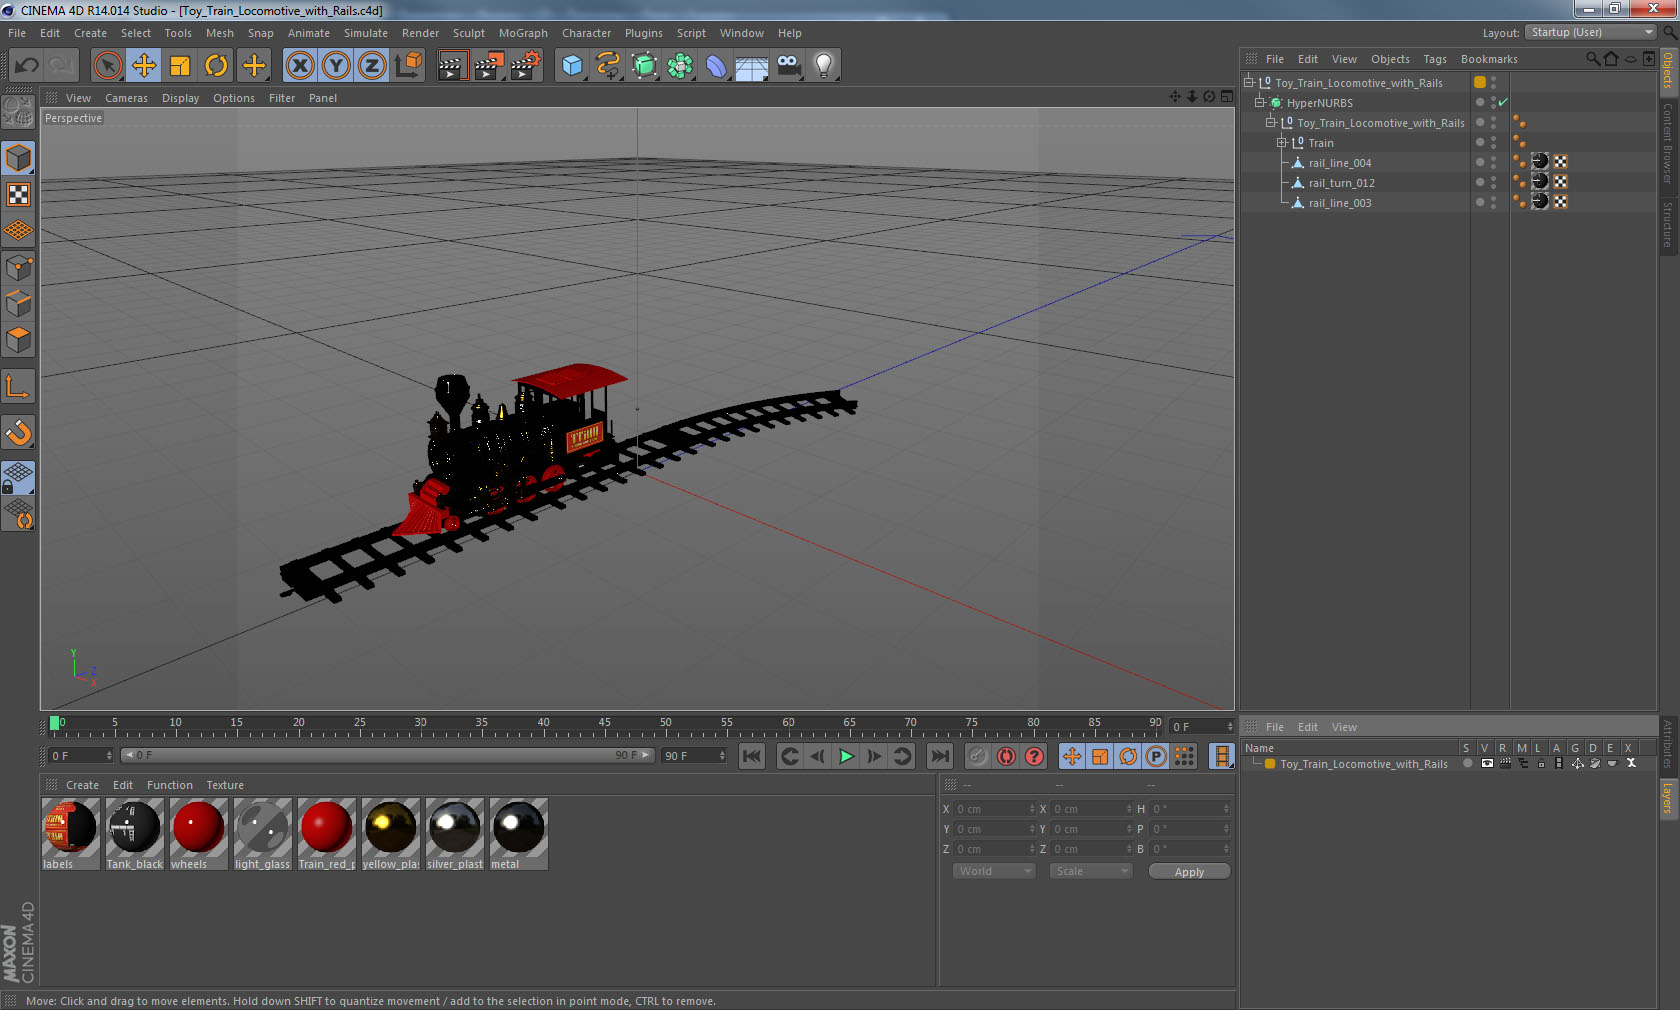Toggle Z axis lock
The height and width of the screenshot is (1010, 1680).
pyautogui.click(x=372, y=66)
